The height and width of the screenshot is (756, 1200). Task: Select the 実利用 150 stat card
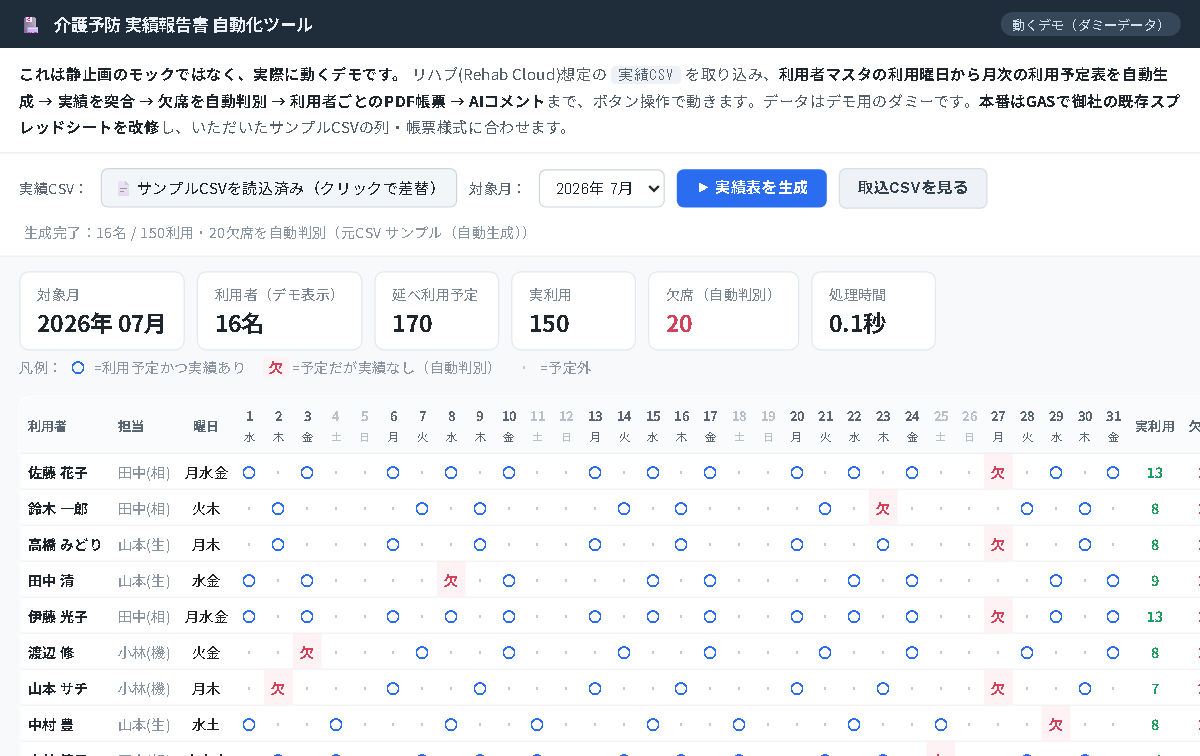point(573,311)
